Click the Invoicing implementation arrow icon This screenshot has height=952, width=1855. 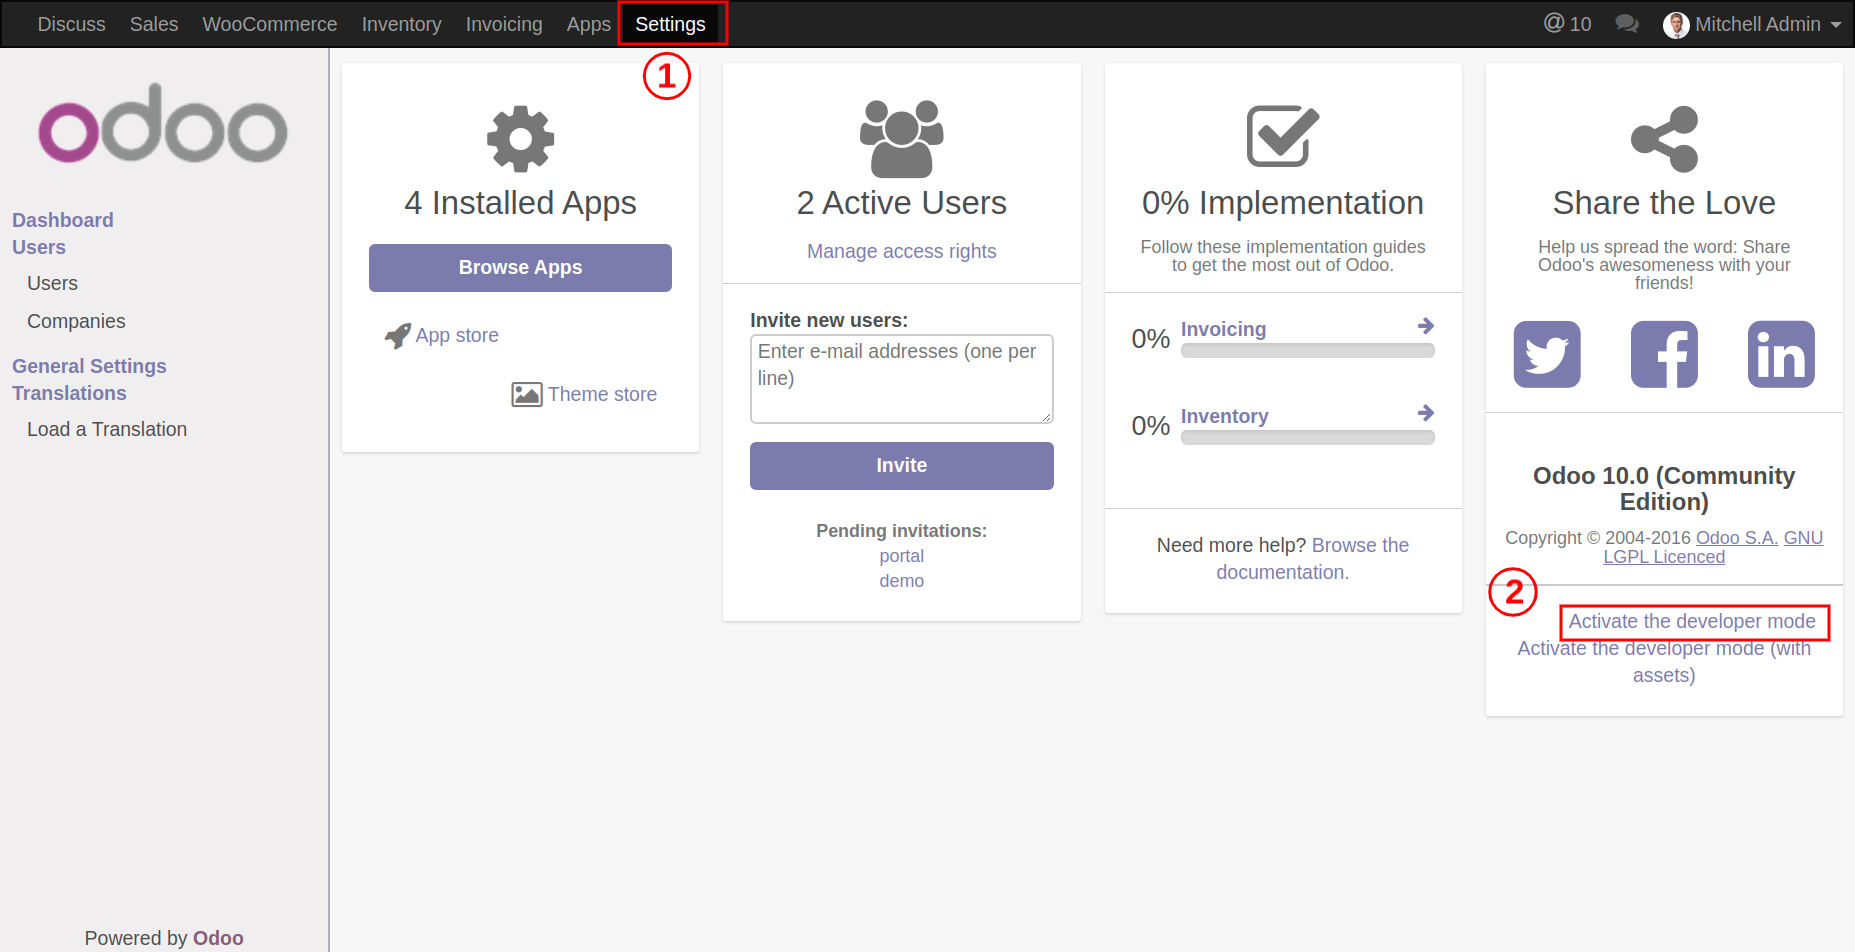[x=1426, y=326]
